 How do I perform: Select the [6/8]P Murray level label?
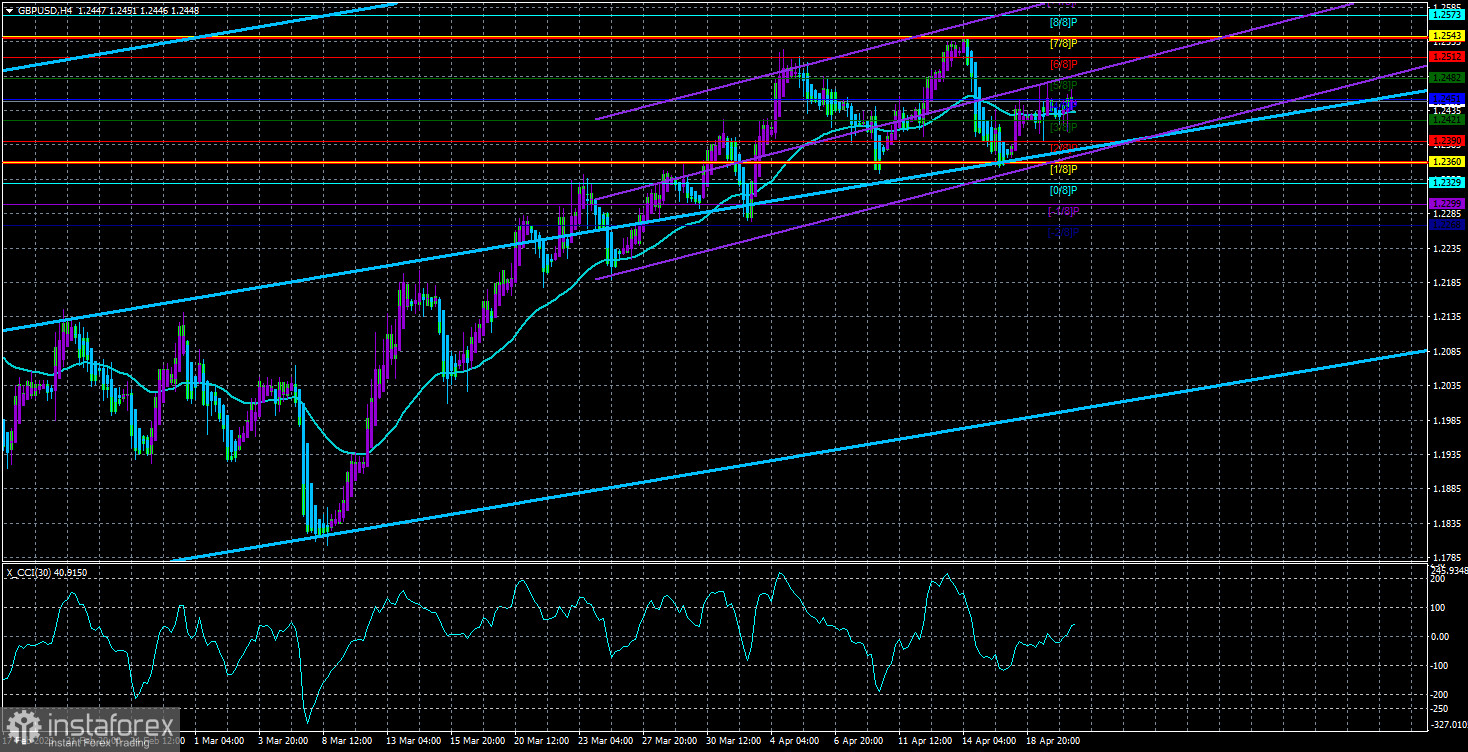[1063, 64]
